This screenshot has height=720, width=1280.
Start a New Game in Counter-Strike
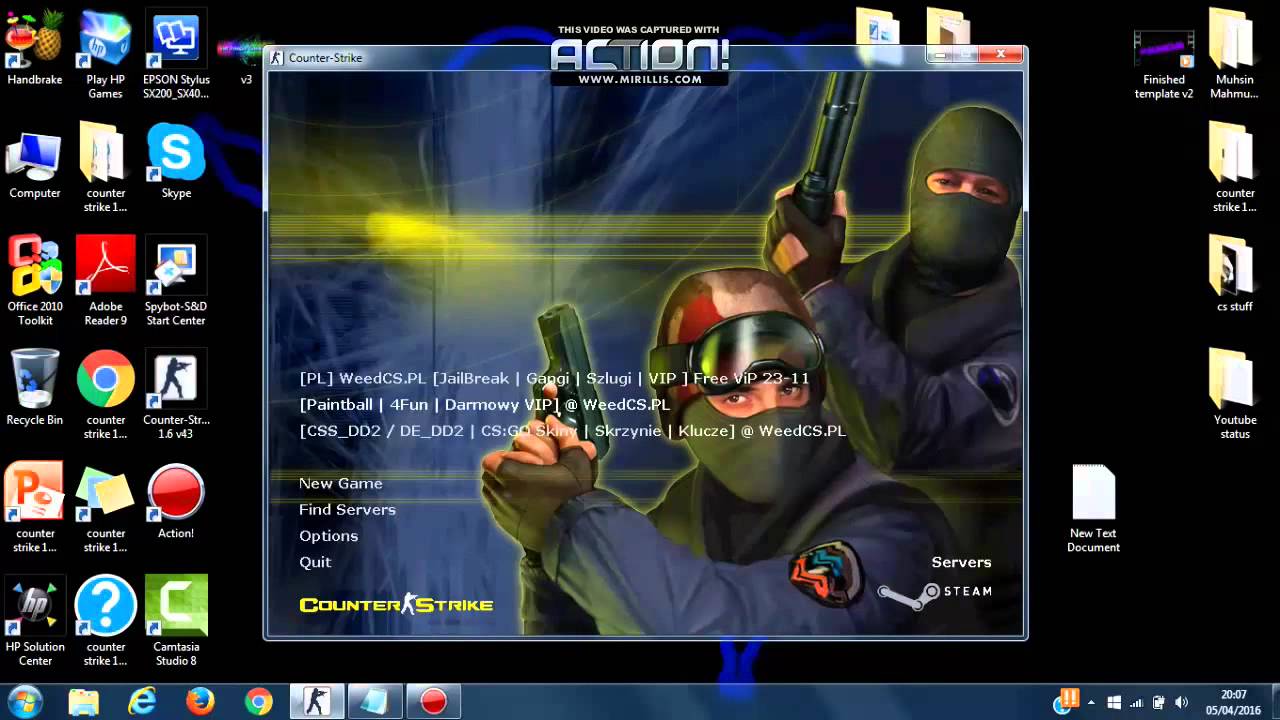coord(340,483)
